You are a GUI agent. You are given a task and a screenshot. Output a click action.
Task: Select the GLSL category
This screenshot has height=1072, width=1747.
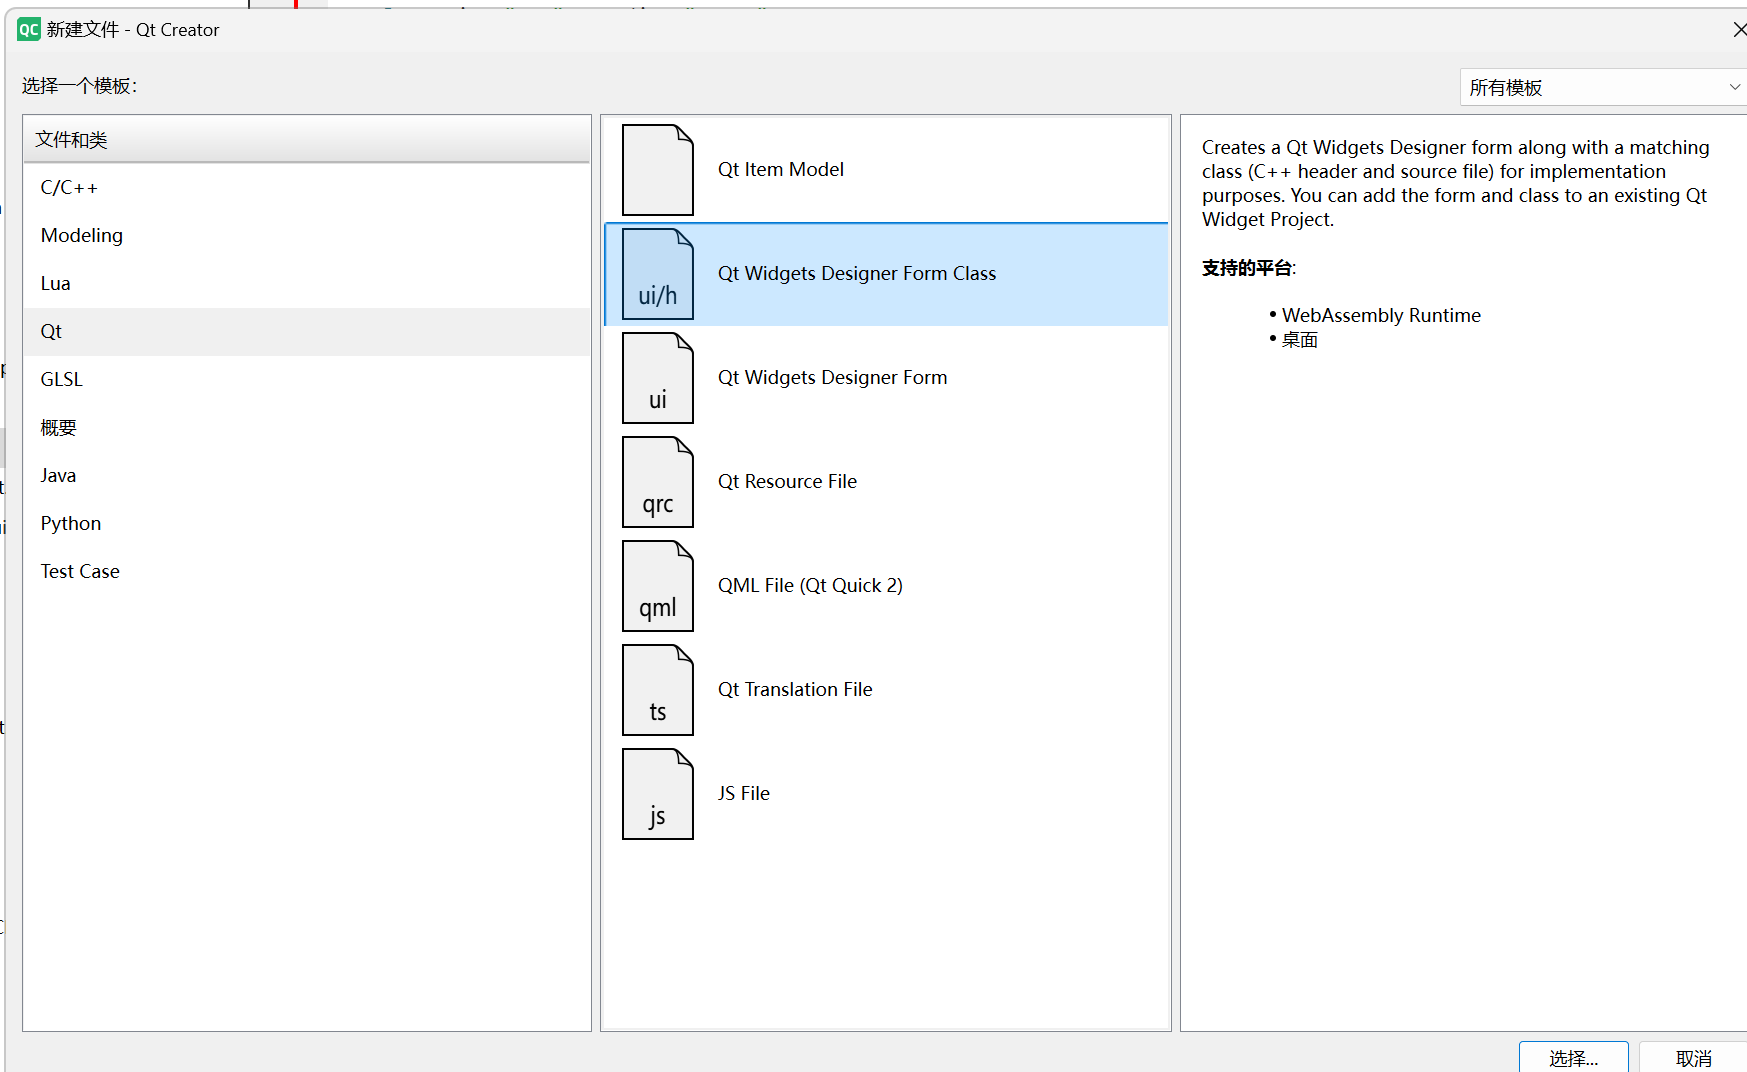point(307,380)
